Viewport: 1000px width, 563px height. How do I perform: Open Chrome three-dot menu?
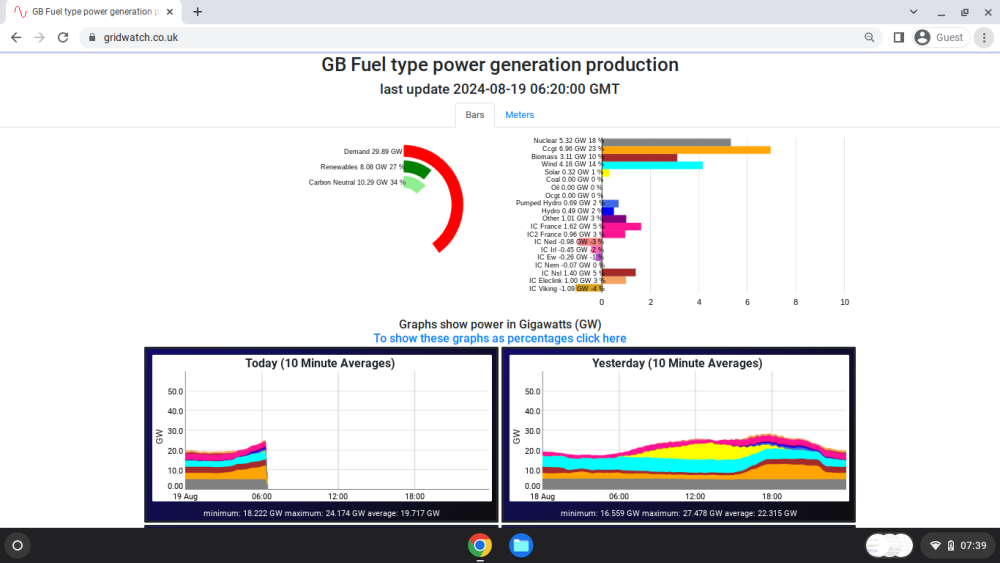(x=984, y=38)
